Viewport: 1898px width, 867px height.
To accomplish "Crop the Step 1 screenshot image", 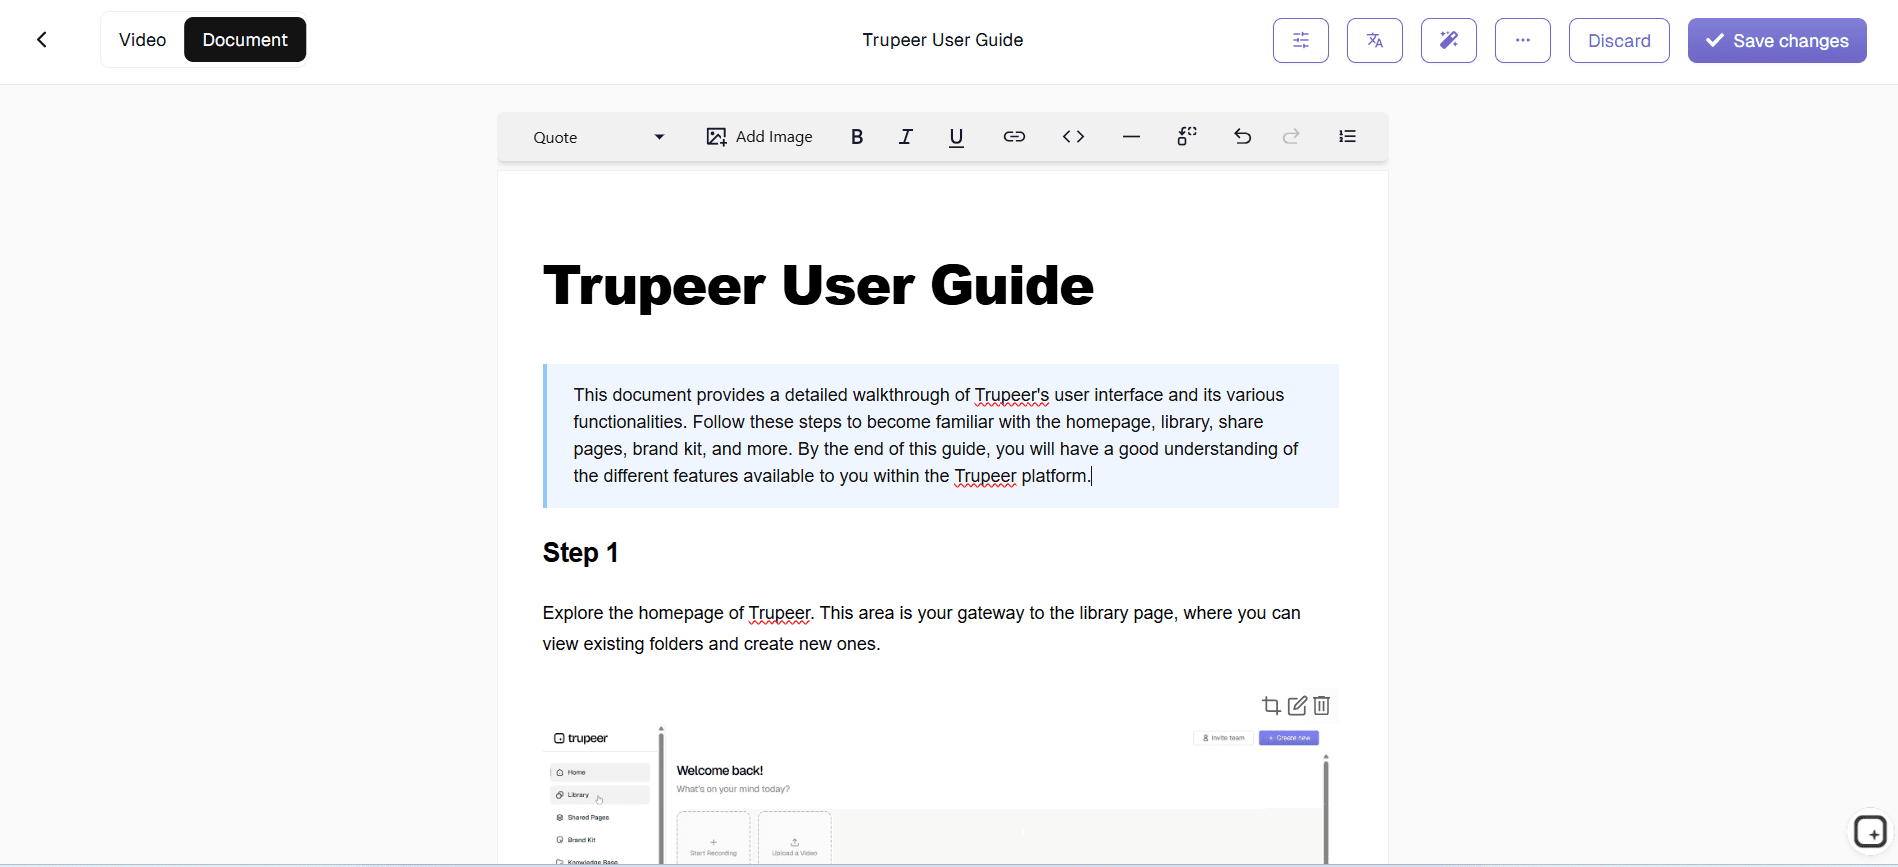I will pyautogui.click(x=1271, y=706).
